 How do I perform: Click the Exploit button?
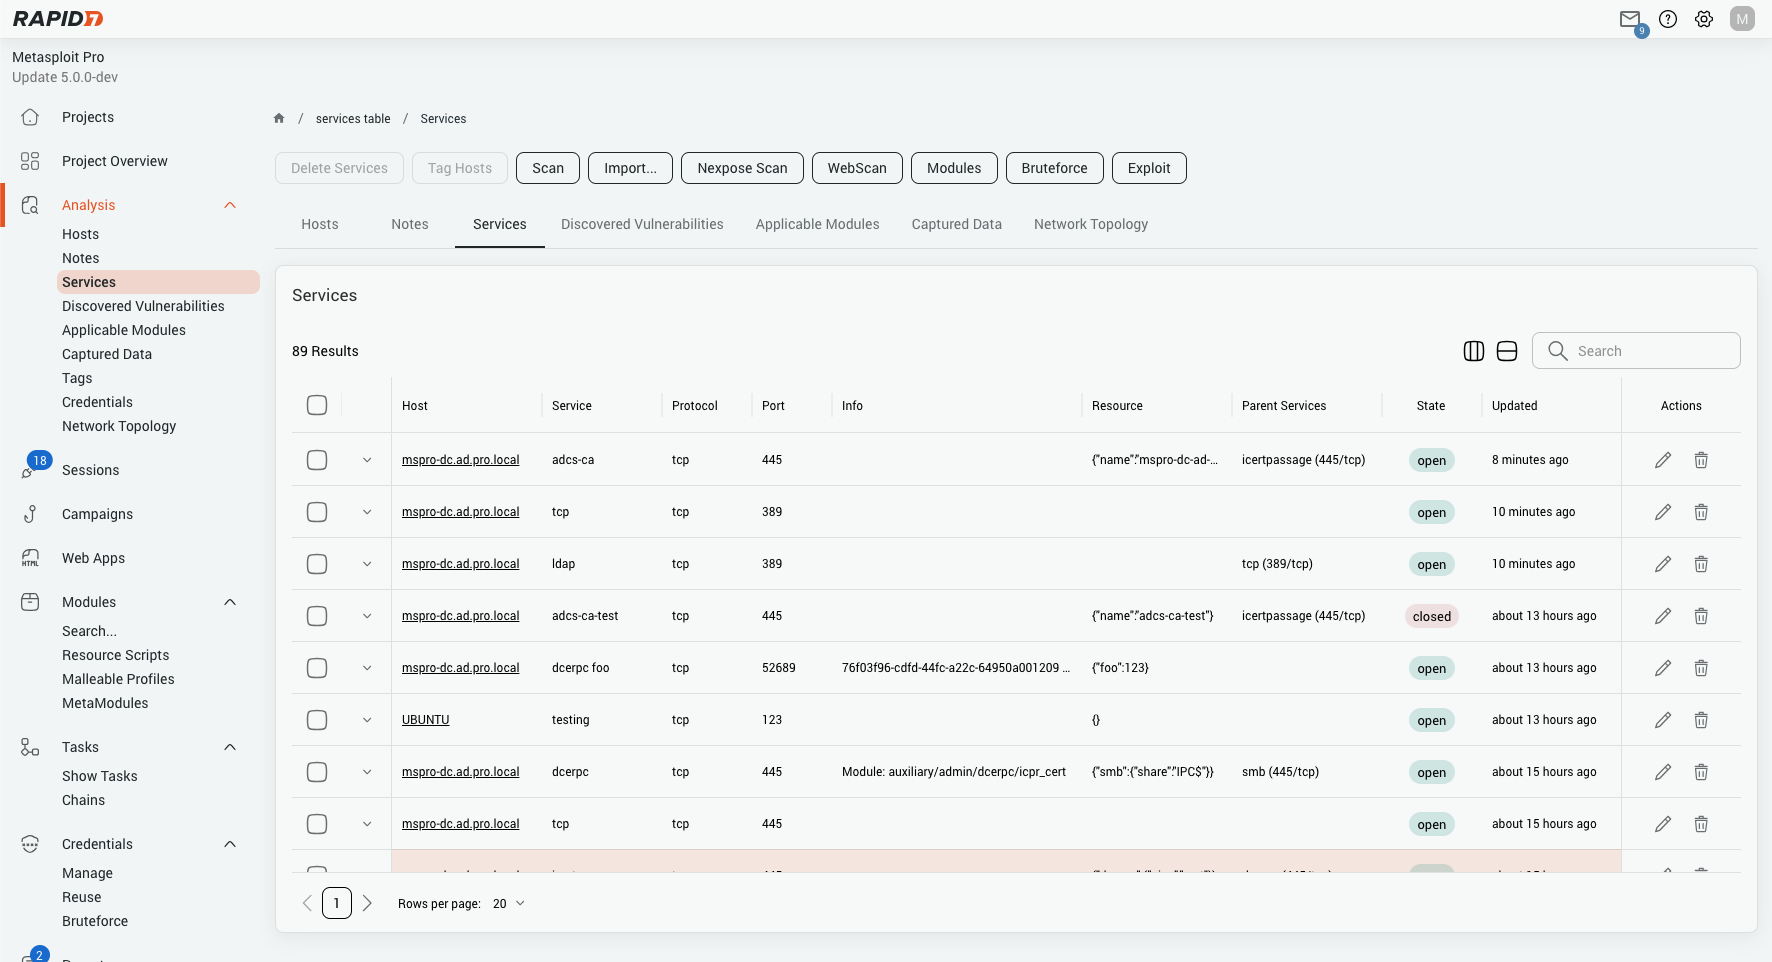point(1149,168)
